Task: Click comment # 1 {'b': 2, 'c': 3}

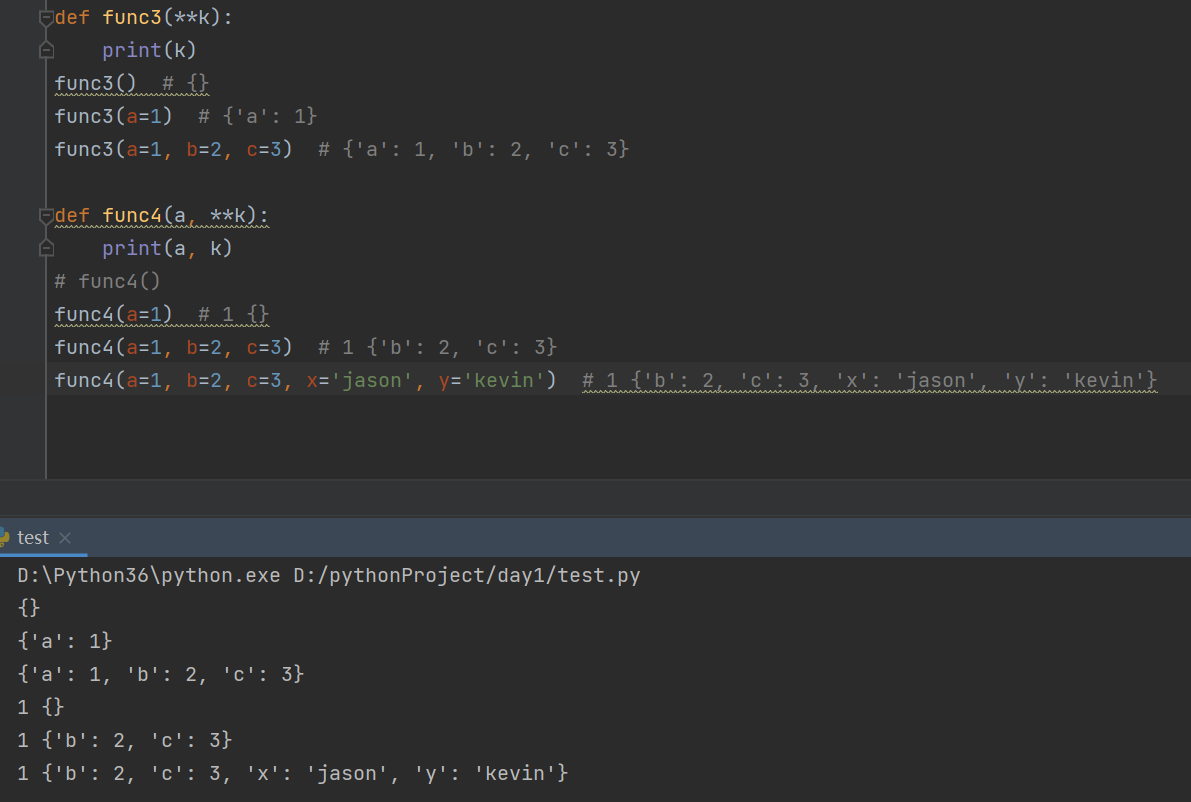Action: [x=438, y=348]
